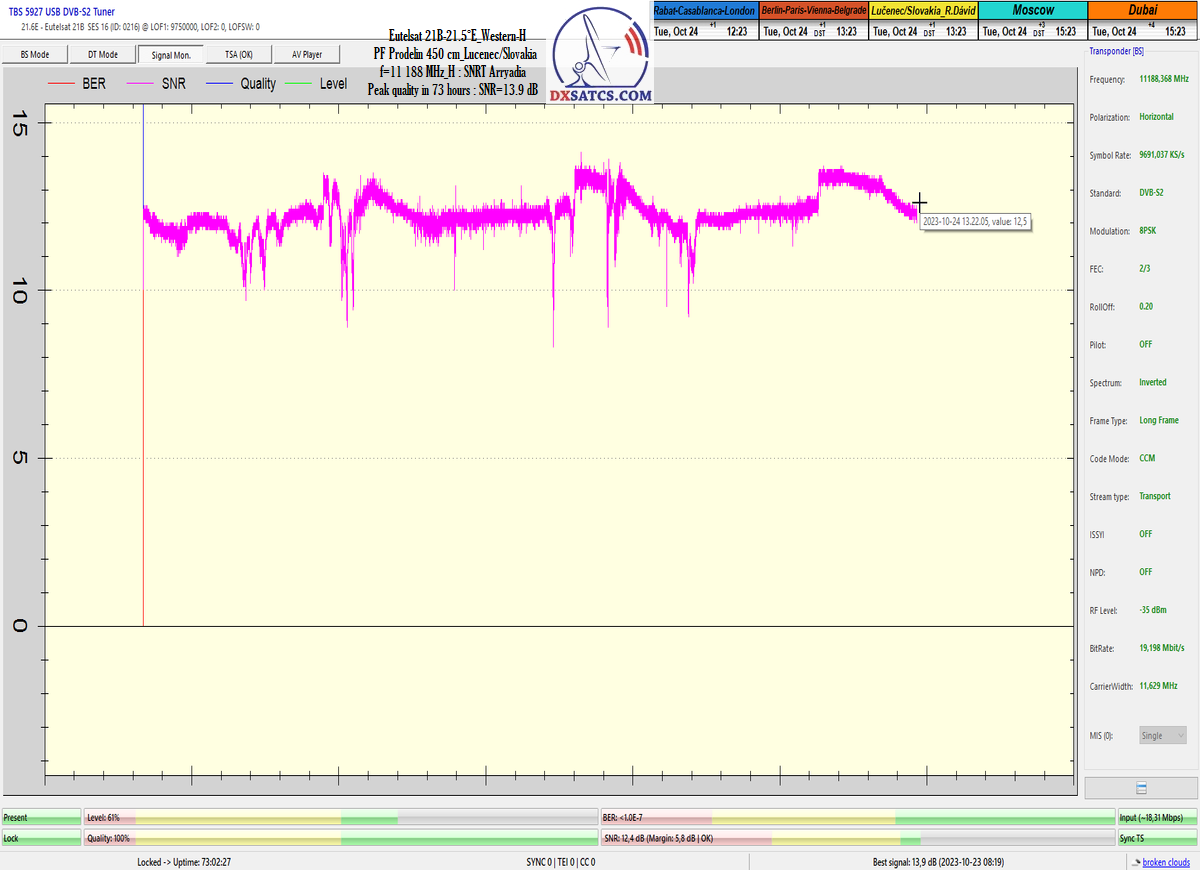1200x870 pixels.
Task: Switch to BS Mode tab
Action: tap(35, 55)
